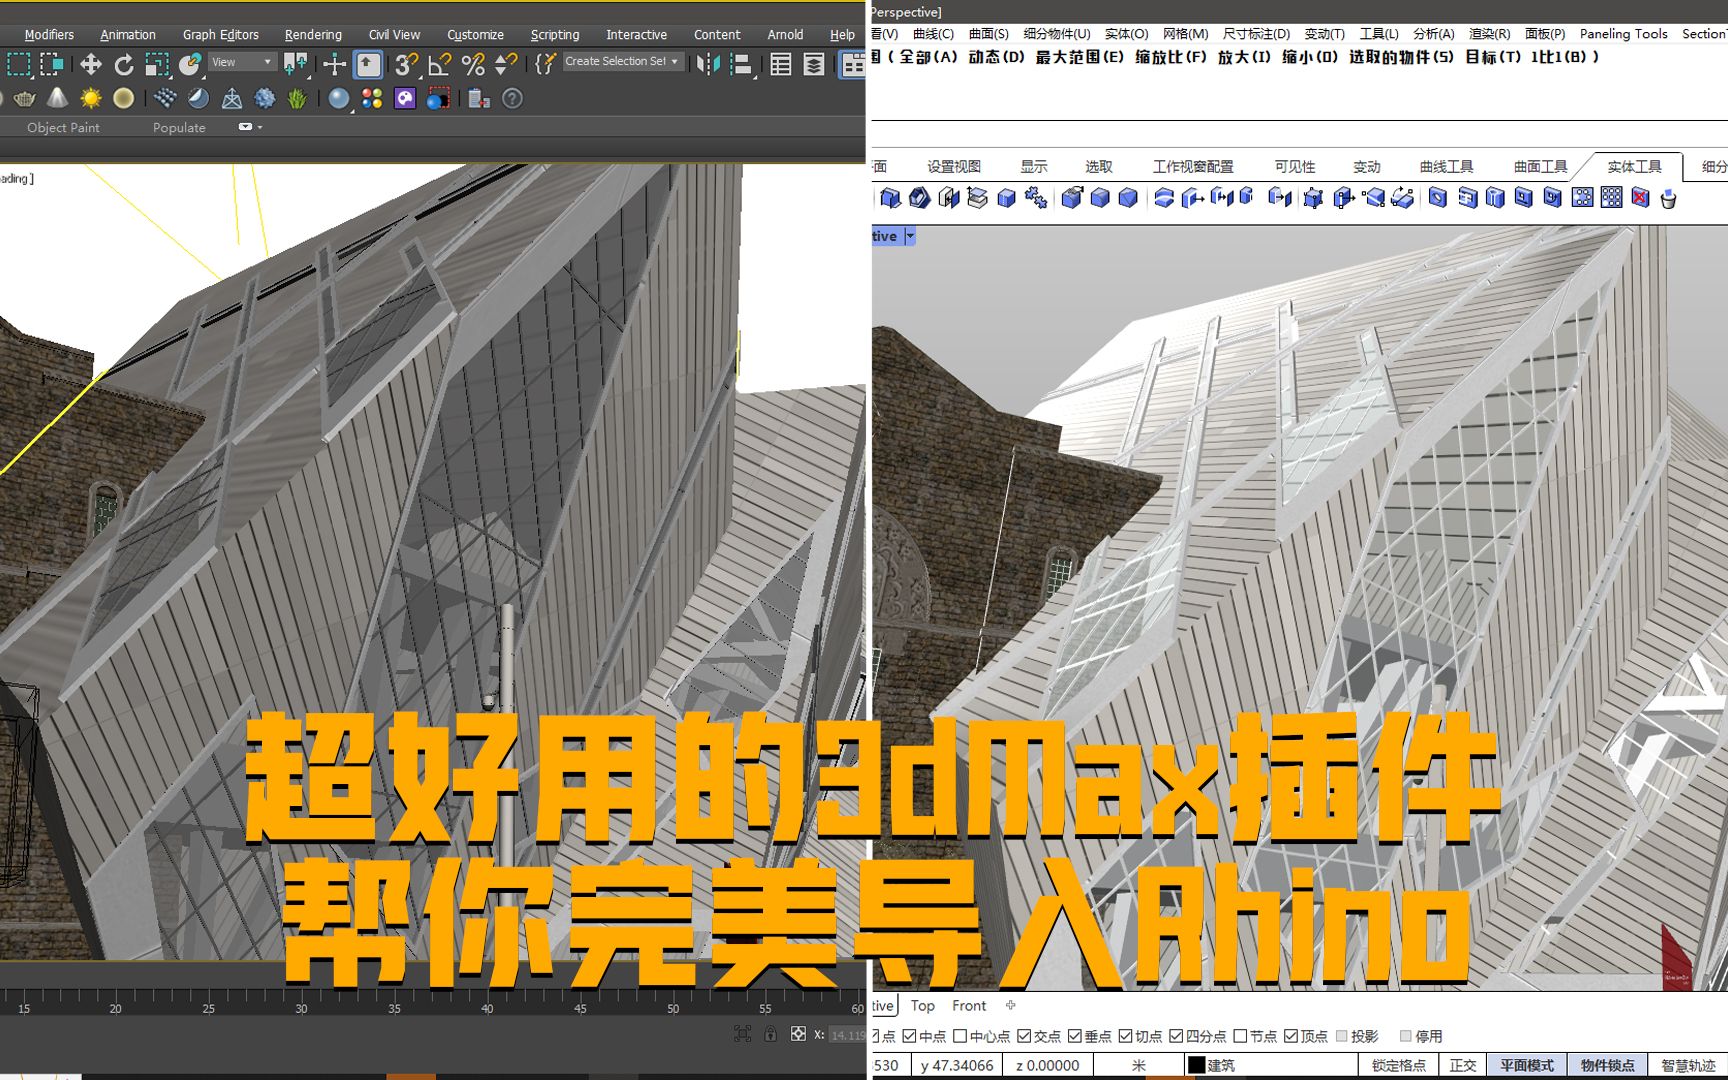Open the Material Editor sphere icon
The width and height of the screenshot is (1728, 1080).
pyautogui.click(x=339, y=99)
